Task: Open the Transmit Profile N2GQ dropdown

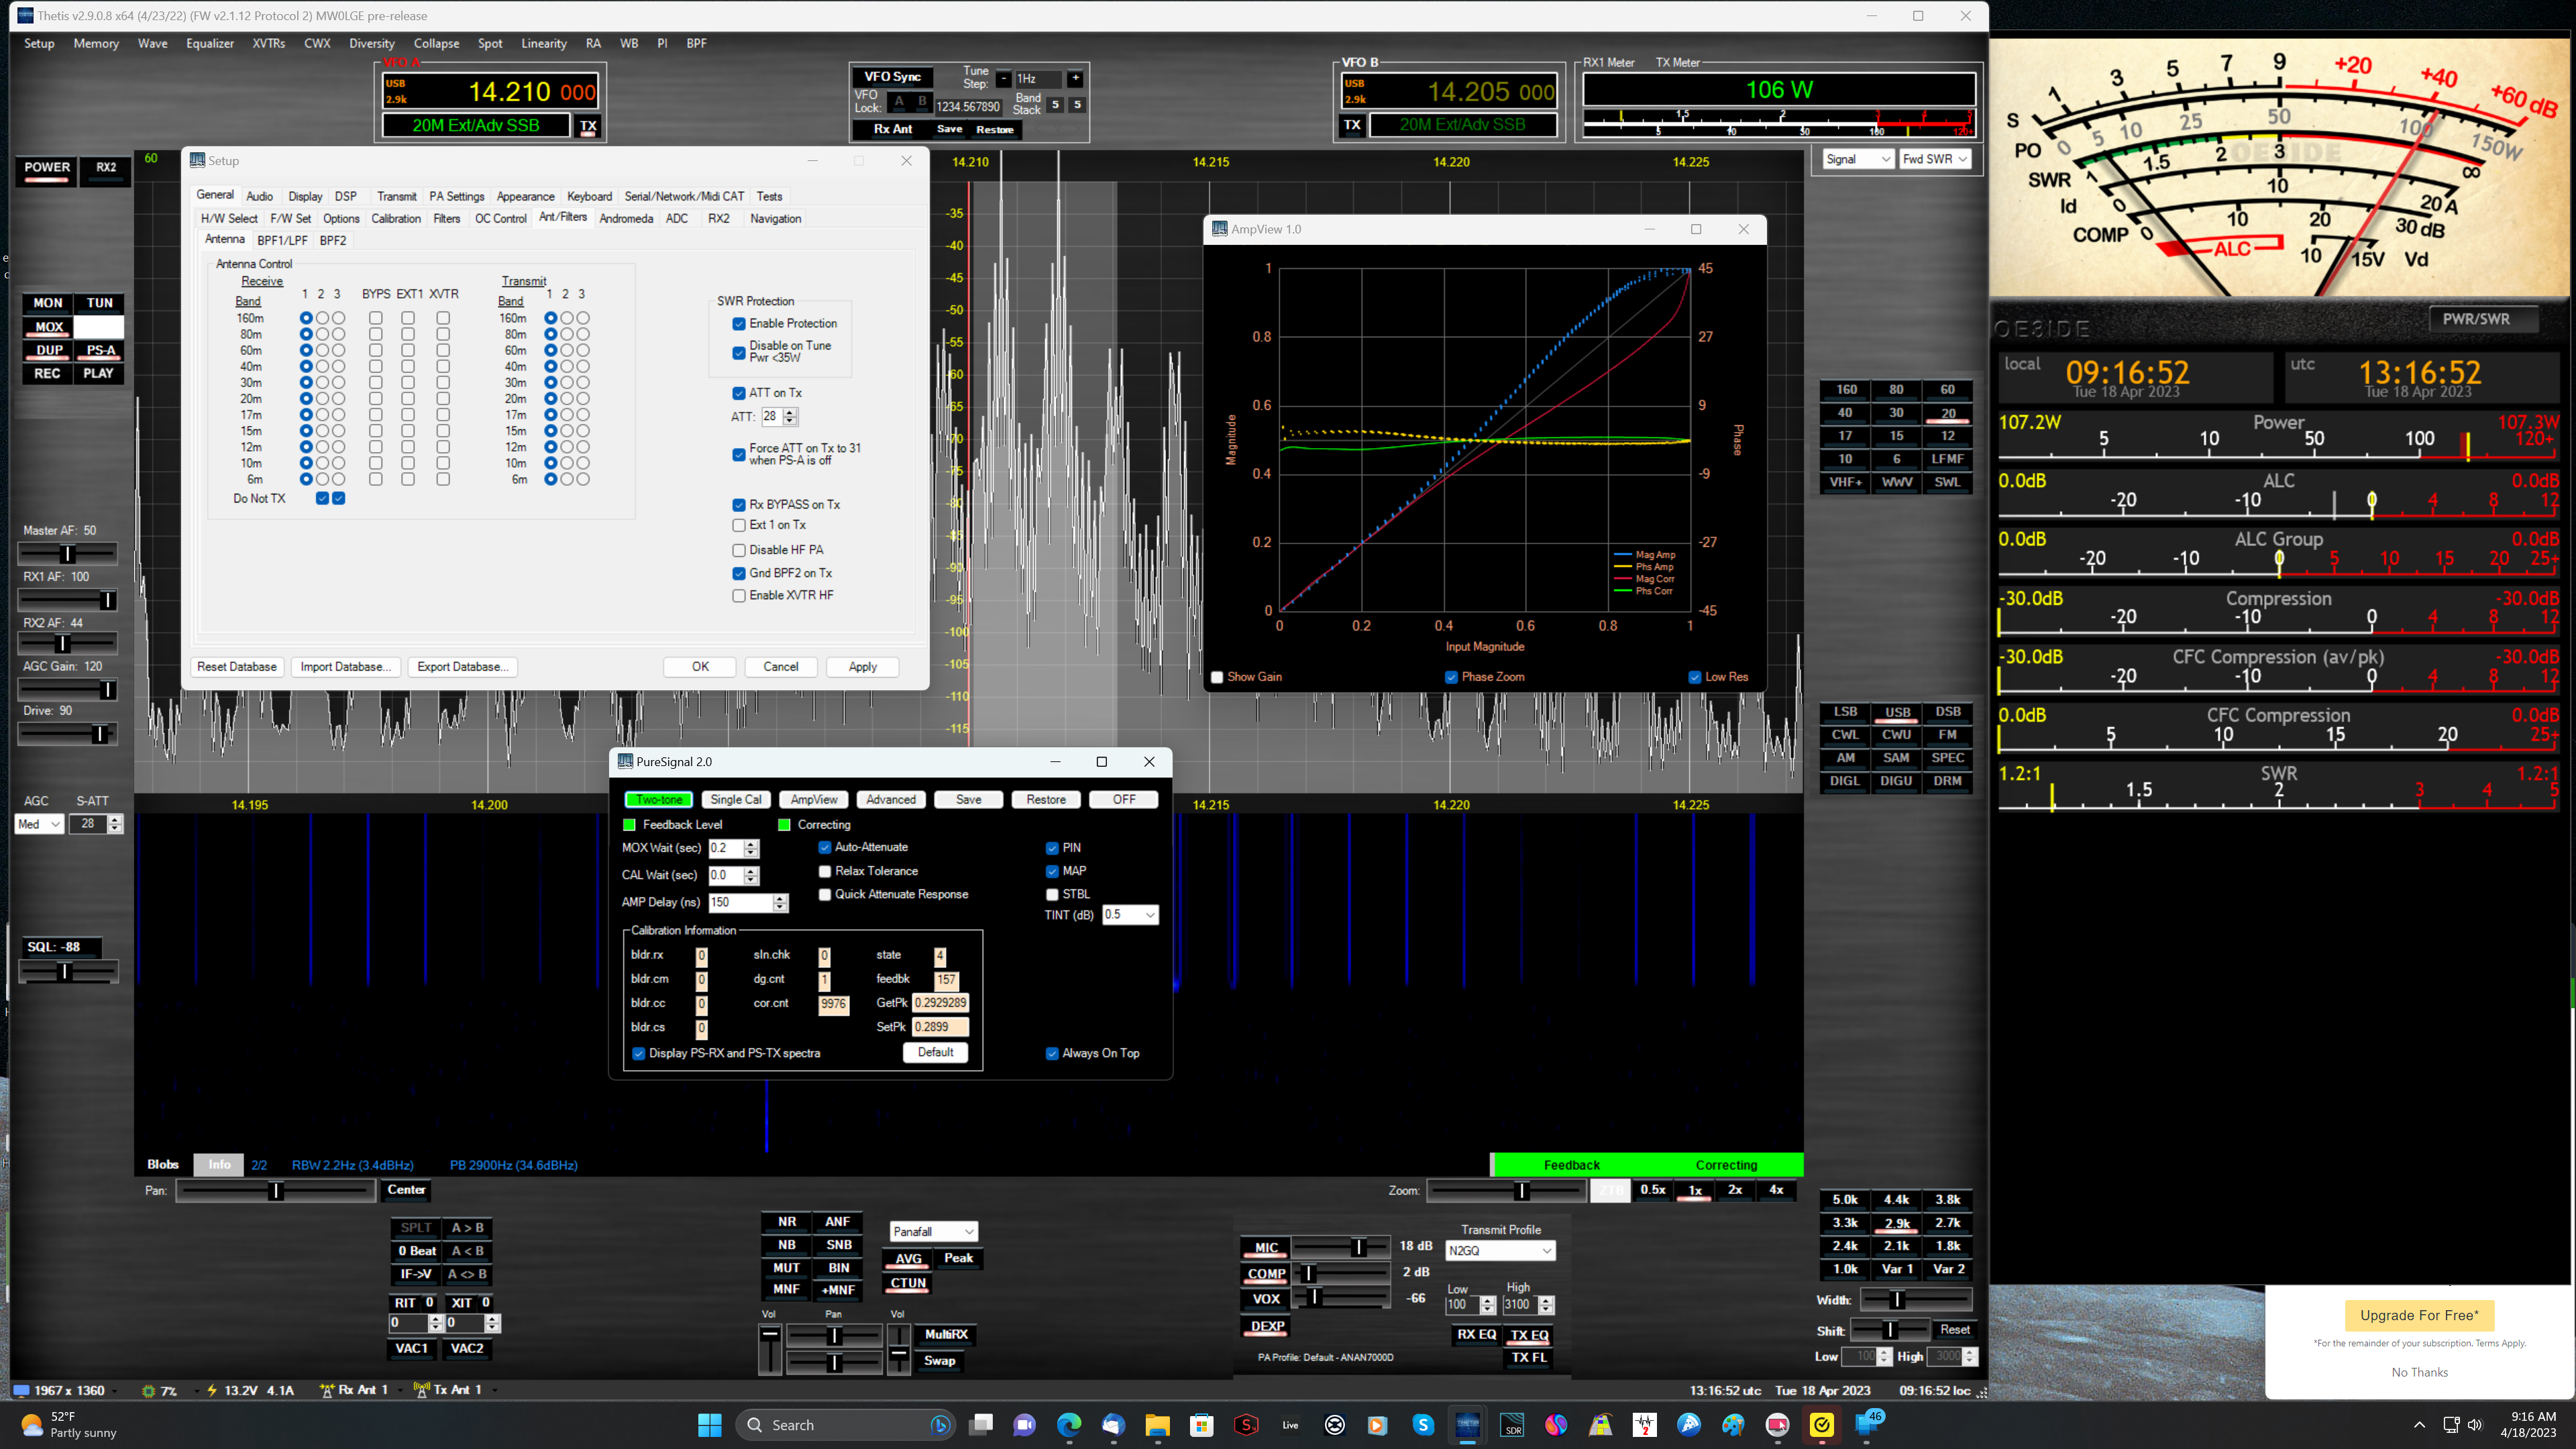Action: tap(1500, 1251)
